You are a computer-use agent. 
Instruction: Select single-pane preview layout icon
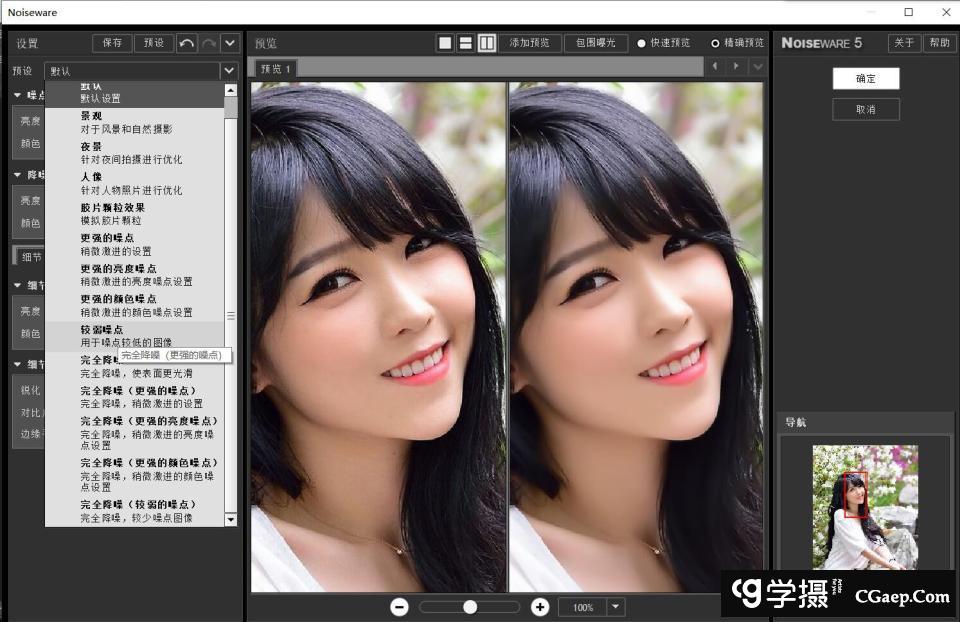[x=445, y=43]
